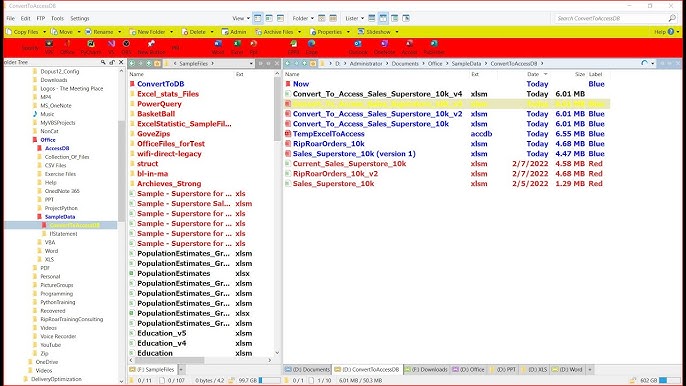Close the Folder Tree panel
The width and height of the screenshot is (686, 386).
(x=121, y=63)
